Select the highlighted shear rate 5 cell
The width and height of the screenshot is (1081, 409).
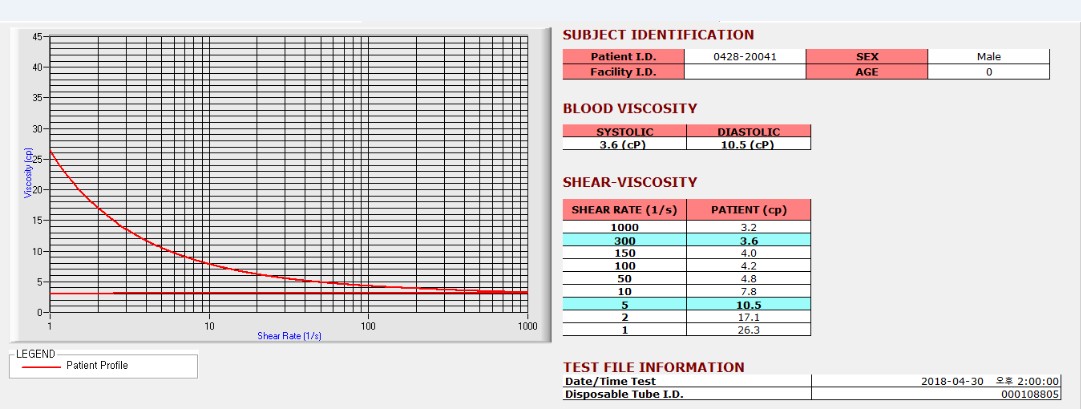pyautogui.click(x=625, y=304)
